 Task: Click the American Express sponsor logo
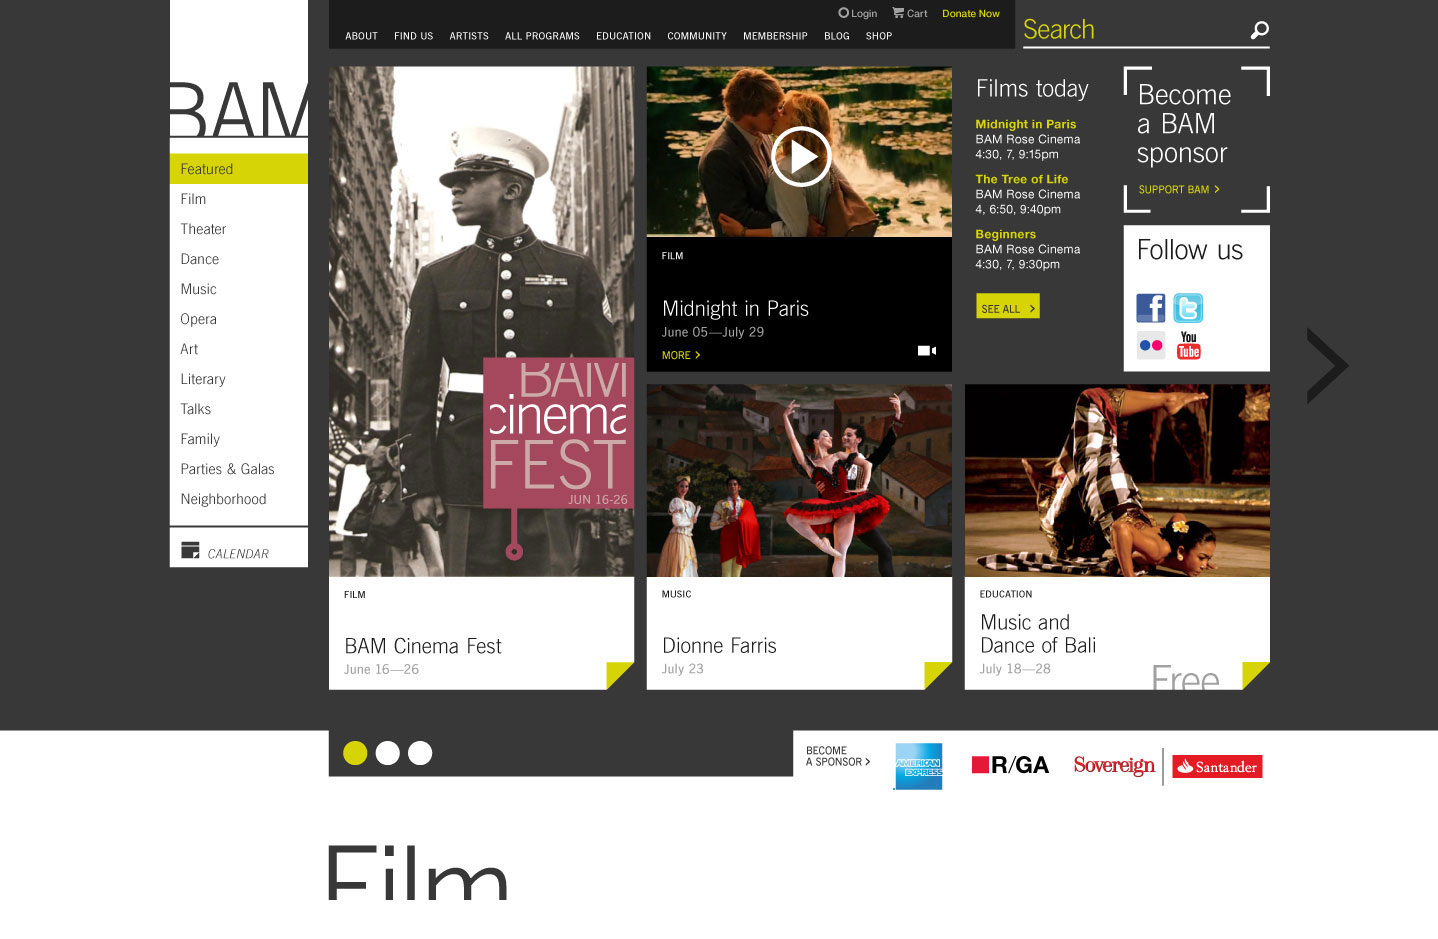pos(918,766)
